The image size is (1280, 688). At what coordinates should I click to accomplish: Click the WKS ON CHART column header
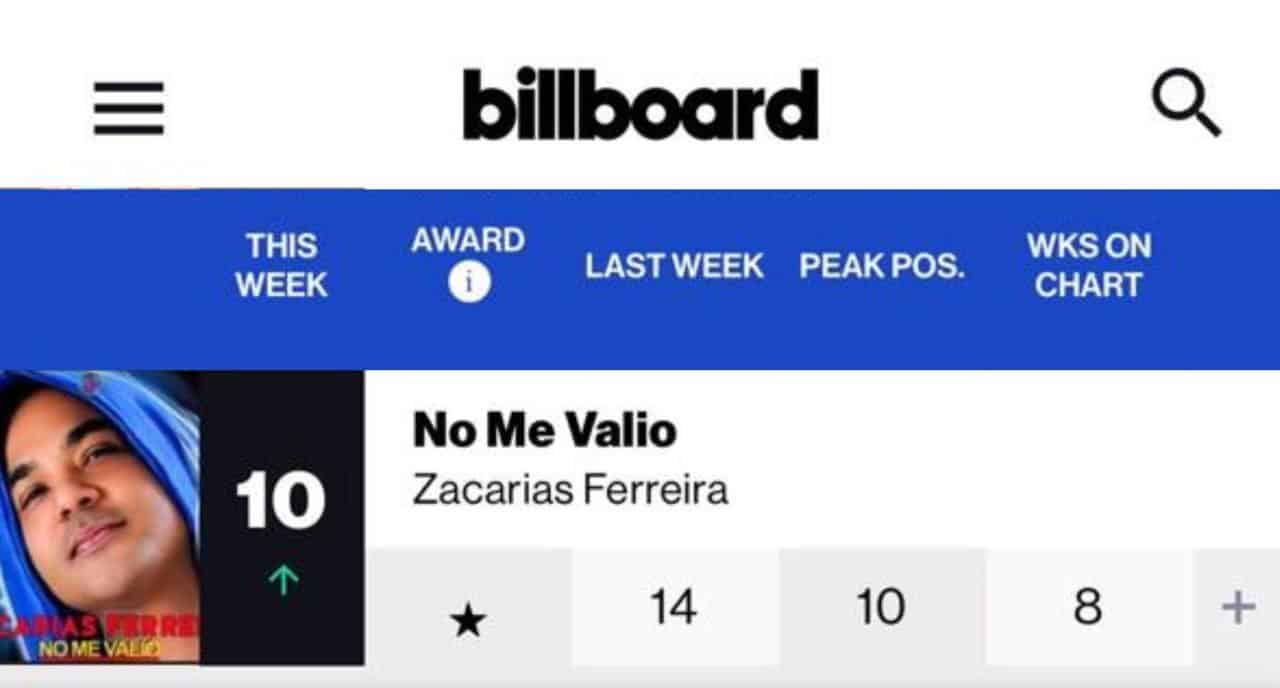[1088, 265]
